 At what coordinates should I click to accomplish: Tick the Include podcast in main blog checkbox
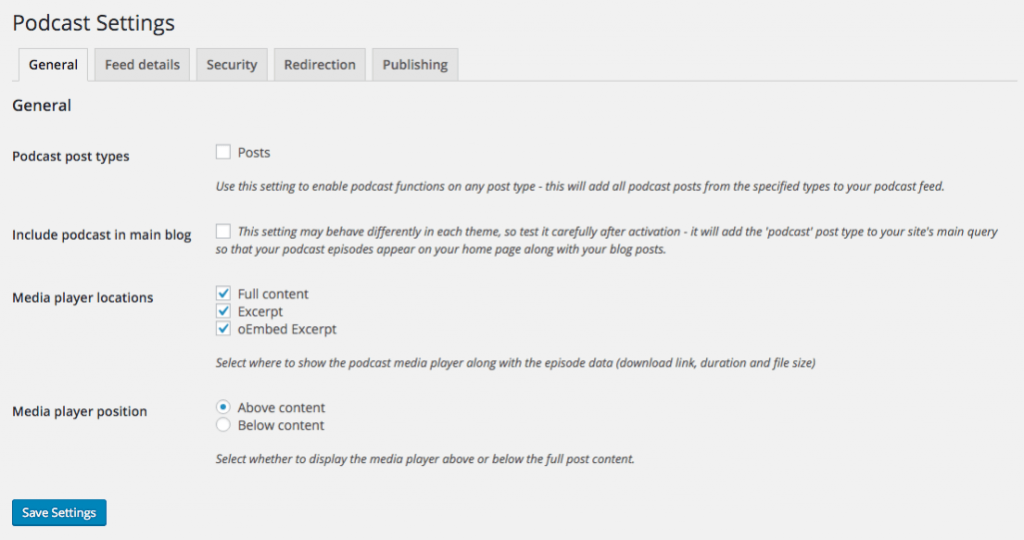[x=224, y=232]
